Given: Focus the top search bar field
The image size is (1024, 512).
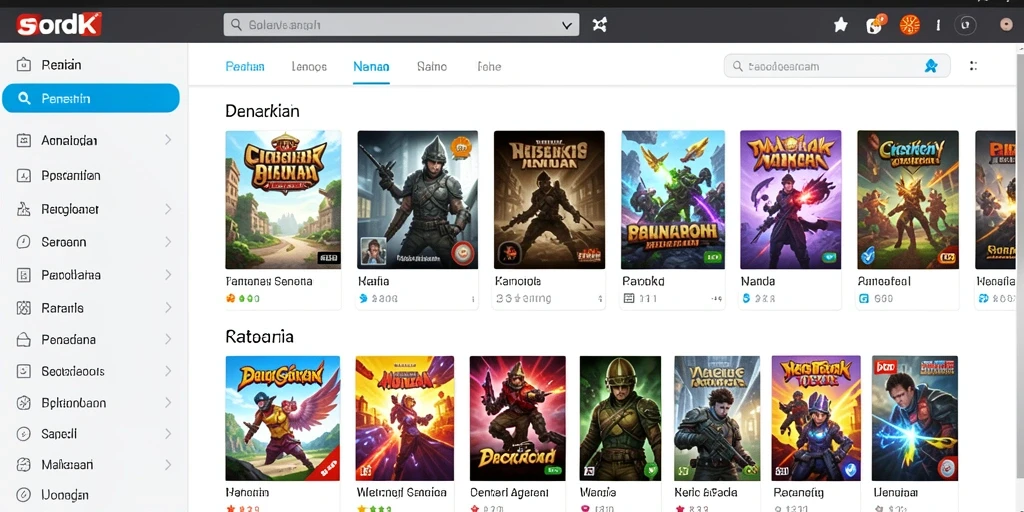Looking at the screenshot, I should point(401,25).
